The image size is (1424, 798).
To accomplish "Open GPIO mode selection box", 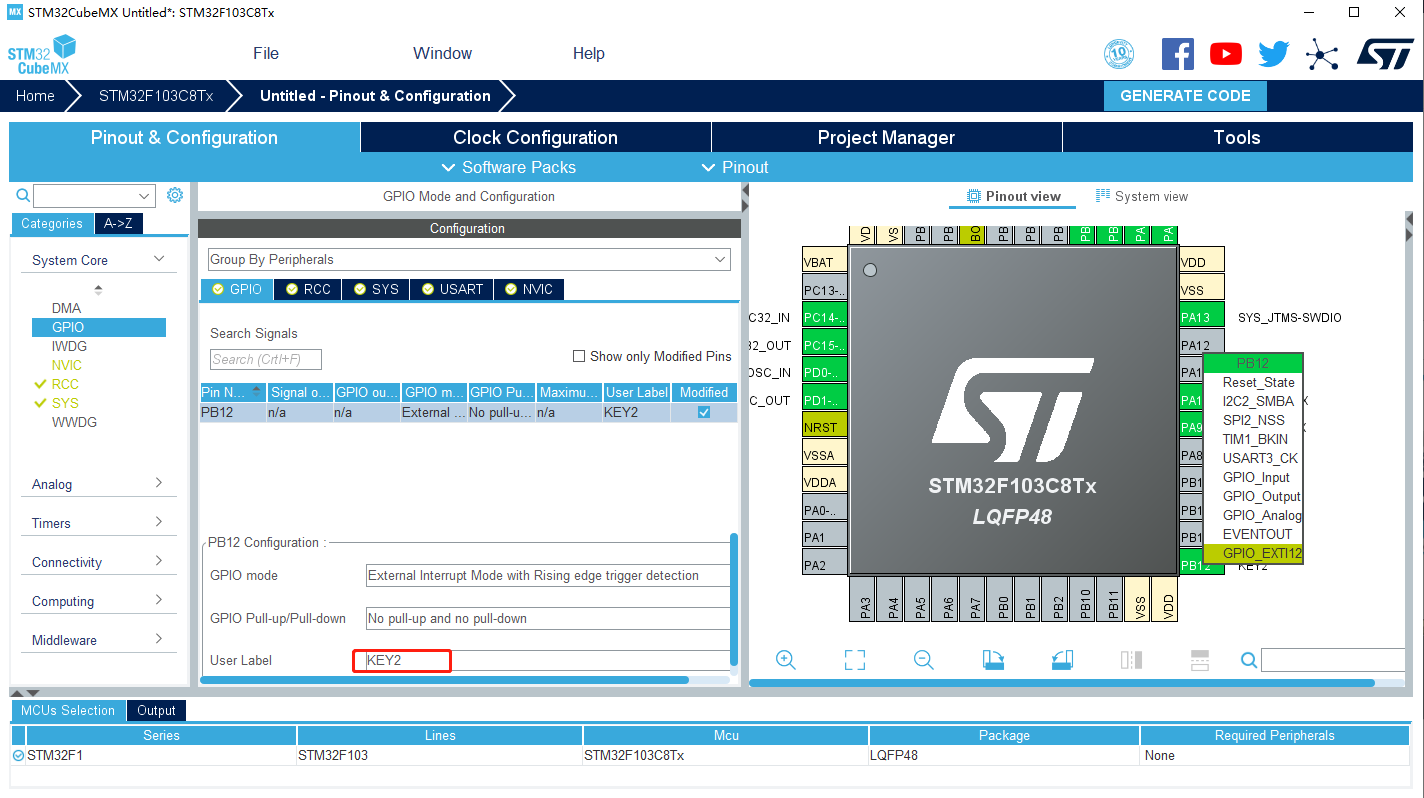I will click(x=548, y=575).
